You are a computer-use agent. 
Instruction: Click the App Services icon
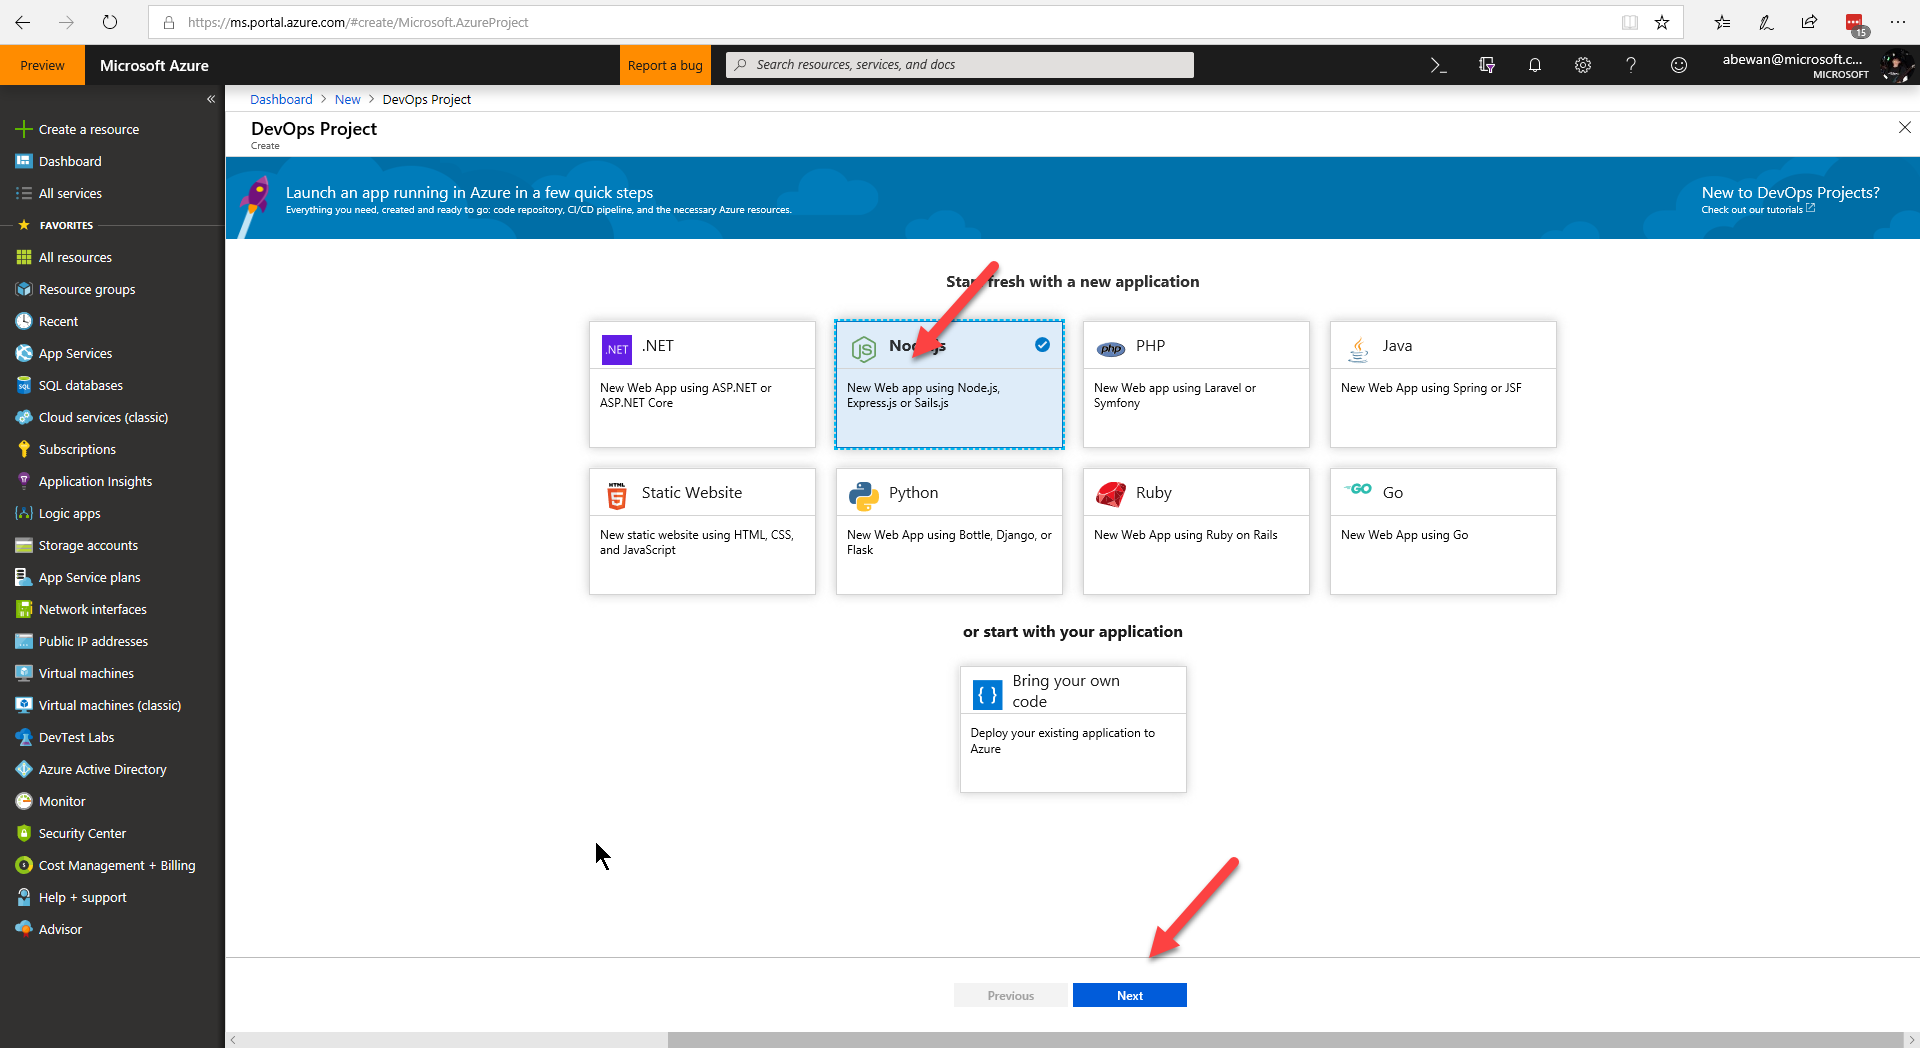pos(24,353)
